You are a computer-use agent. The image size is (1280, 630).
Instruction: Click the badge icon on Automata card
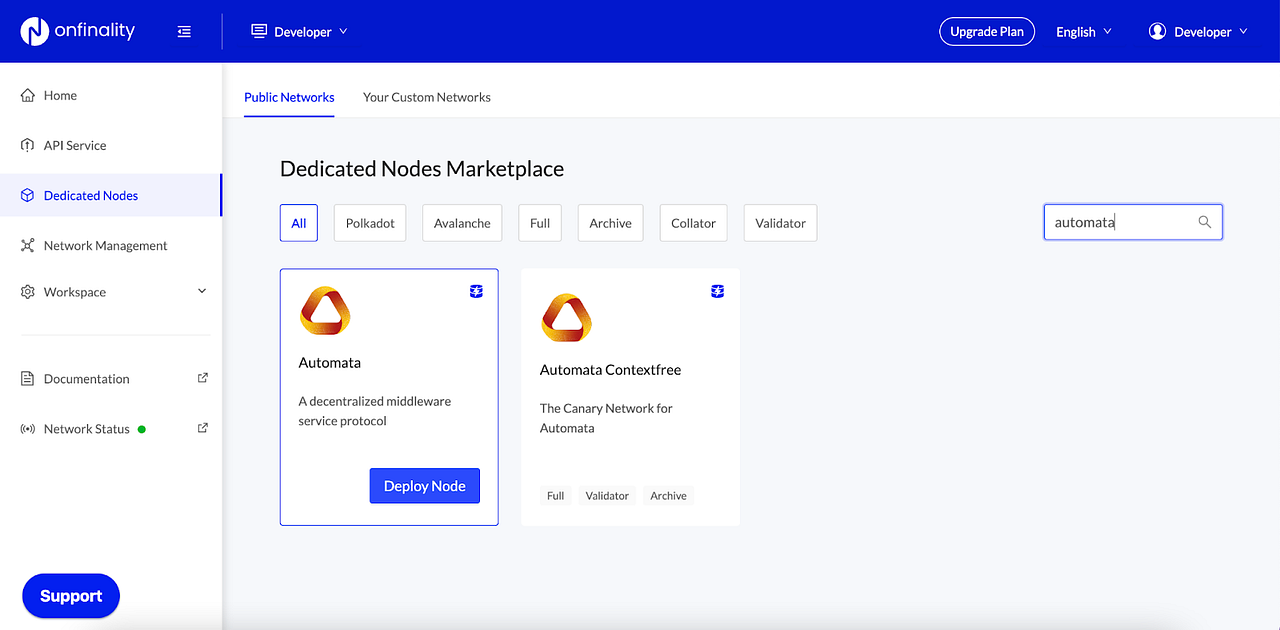(476, 291)
